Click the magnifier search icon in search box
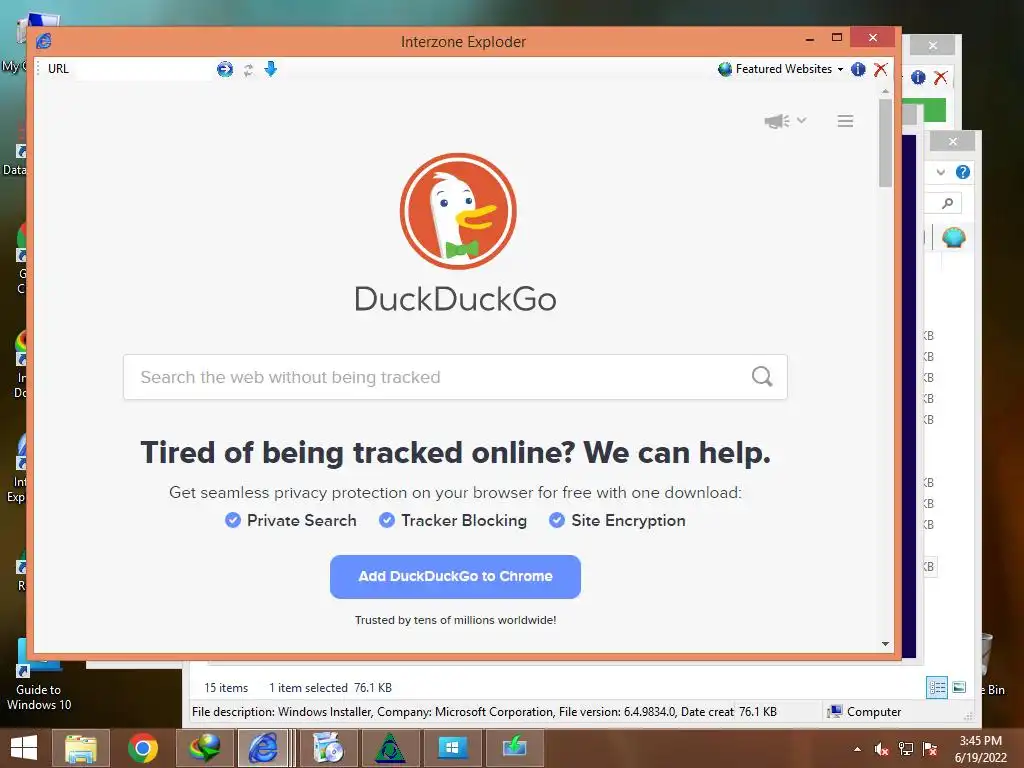Viewport: 1024px width, 768px height. point(761,376)
